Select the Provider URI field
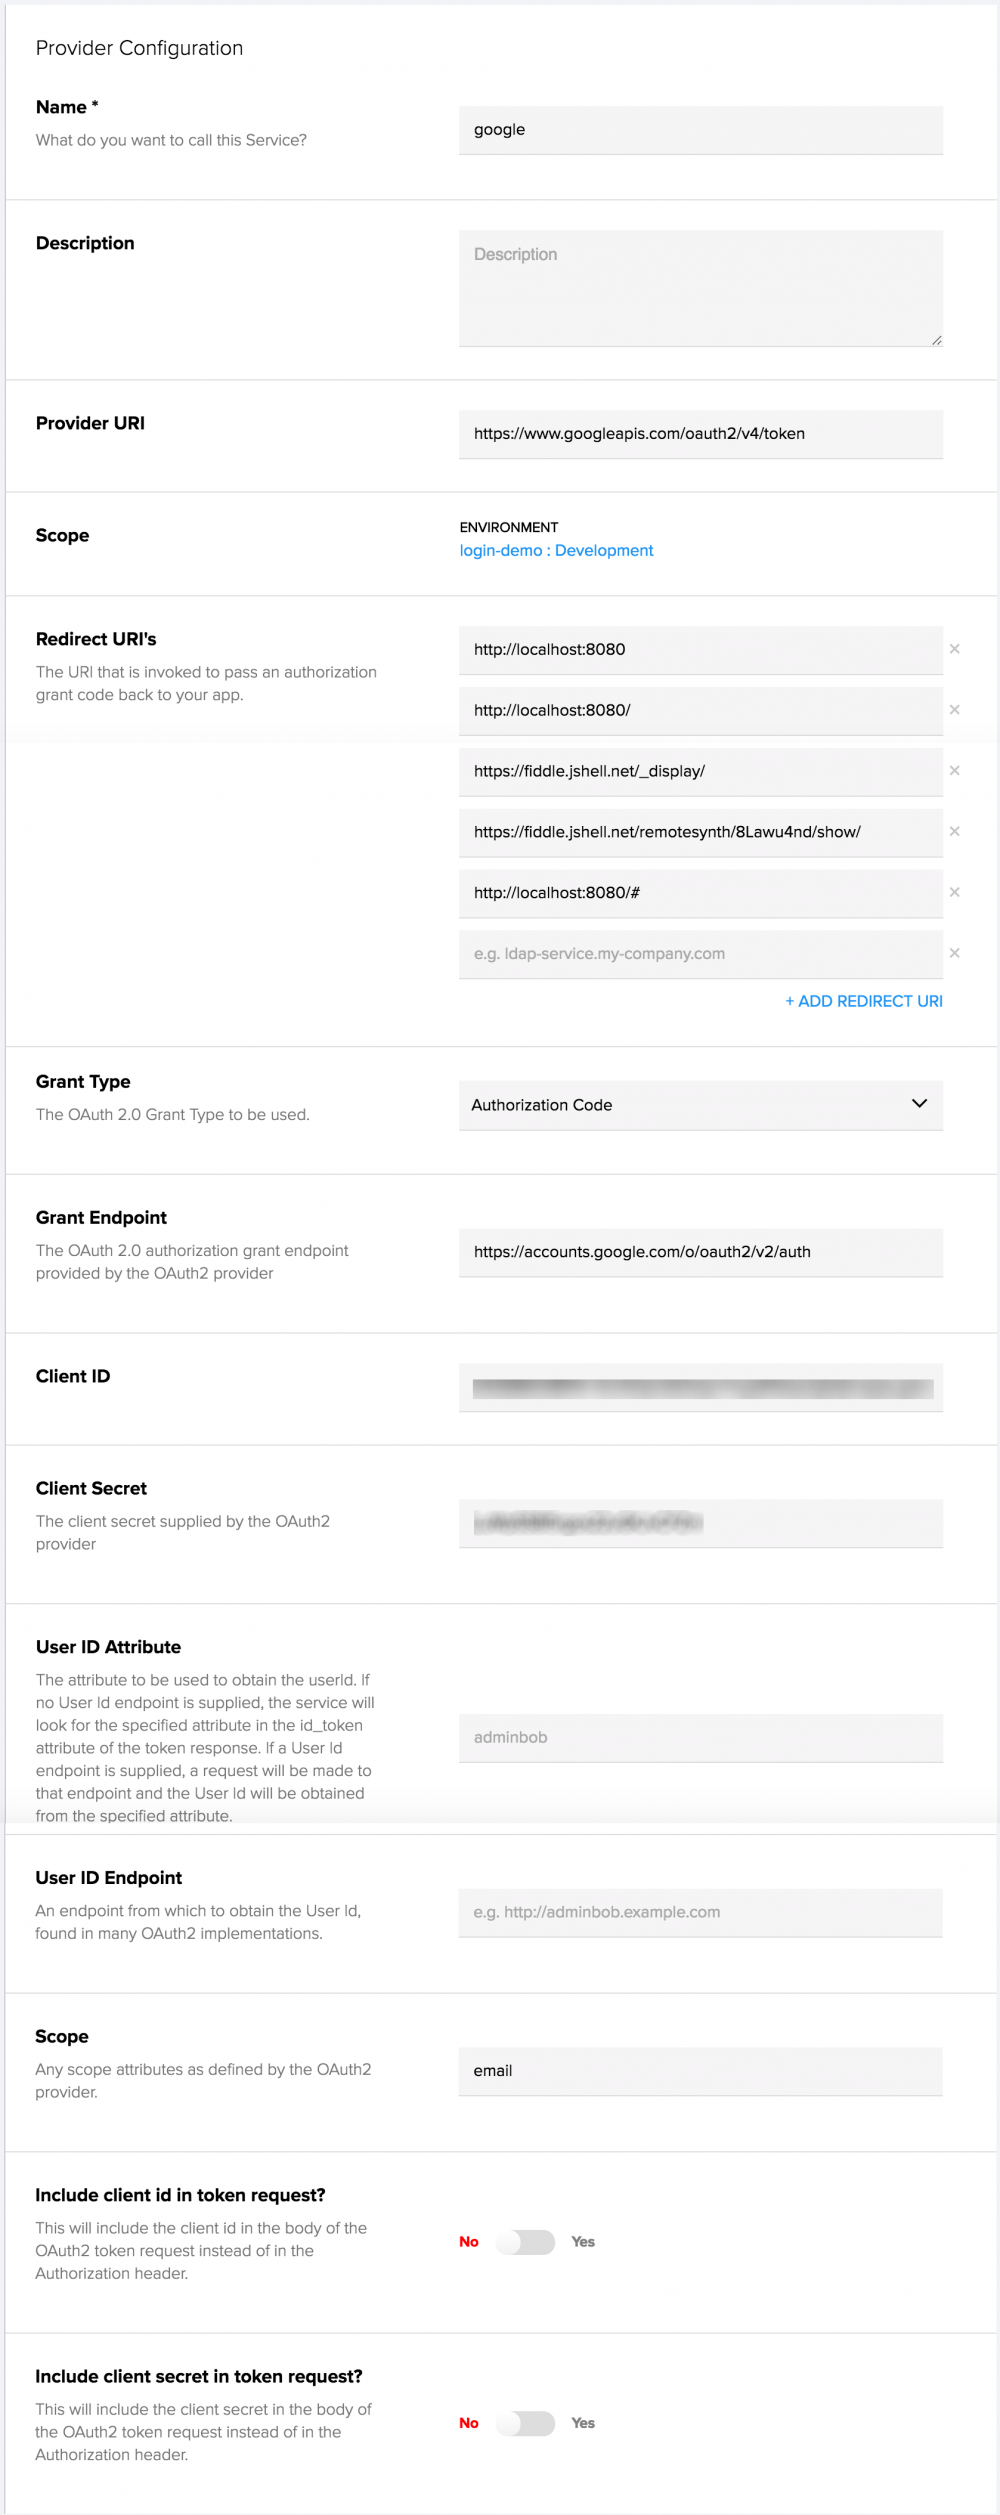 click(x=700, y=433)
